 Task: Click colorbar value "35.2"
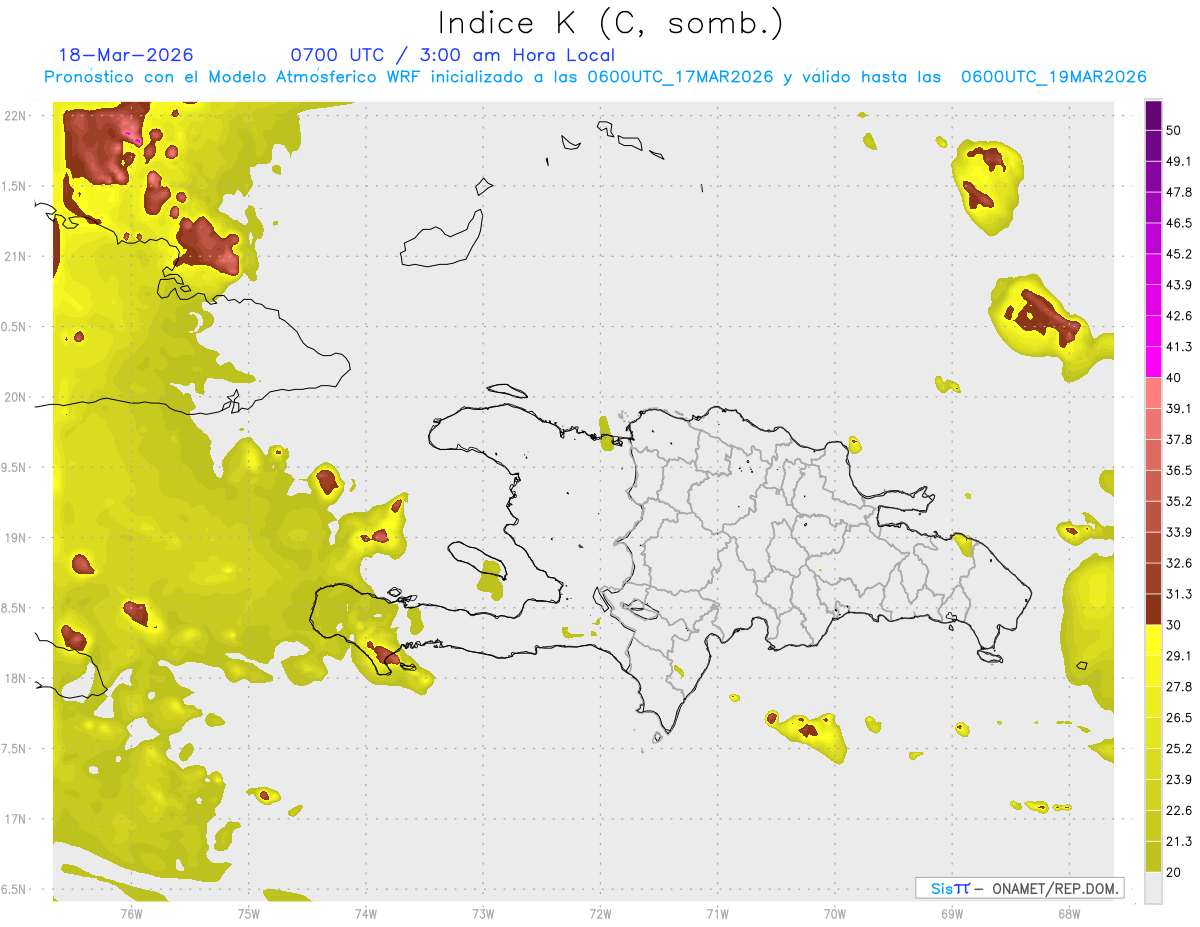click(x=1179, y=501)
